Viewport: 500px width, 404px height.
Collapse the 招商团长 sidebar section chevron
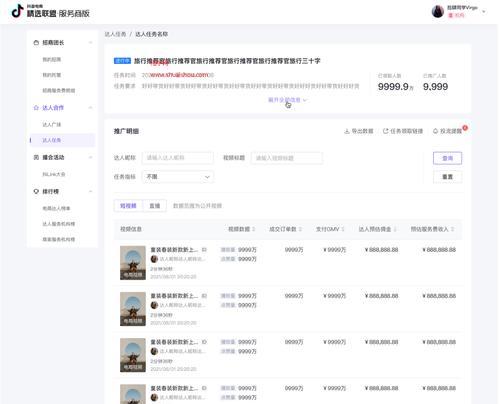(90, 43)
